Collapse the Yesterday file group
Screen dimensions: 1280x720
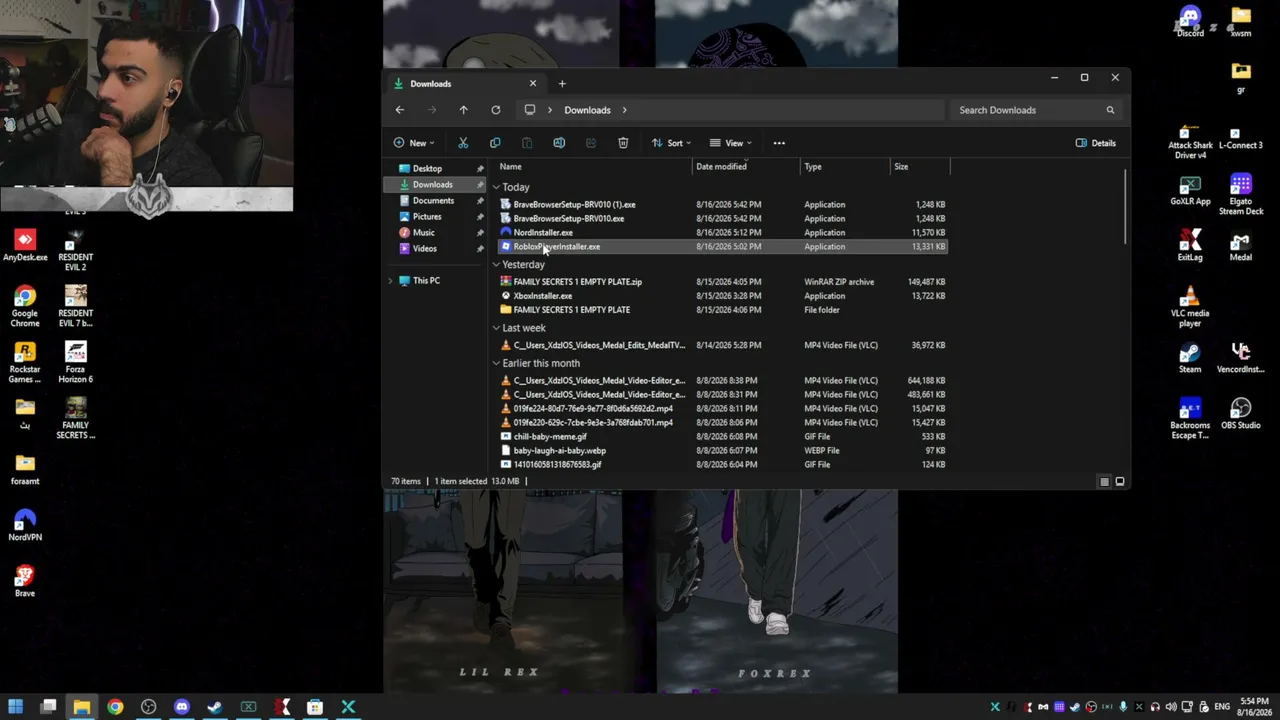tap(496, 265)
